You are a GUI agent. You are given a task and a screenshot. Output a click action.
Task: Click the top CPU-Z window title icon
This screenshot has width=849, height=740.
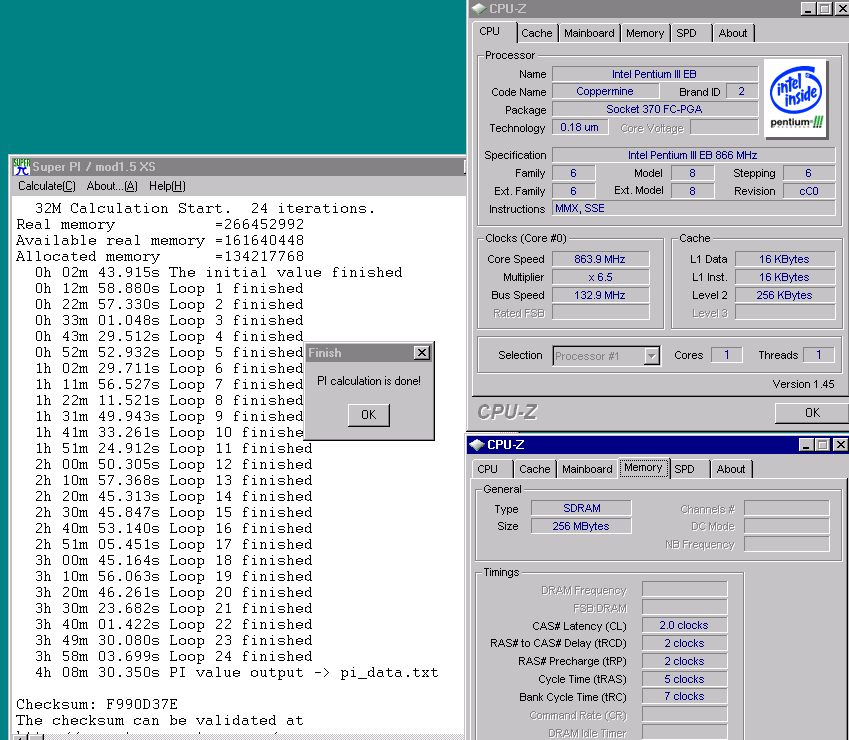(x=479, y=9)
